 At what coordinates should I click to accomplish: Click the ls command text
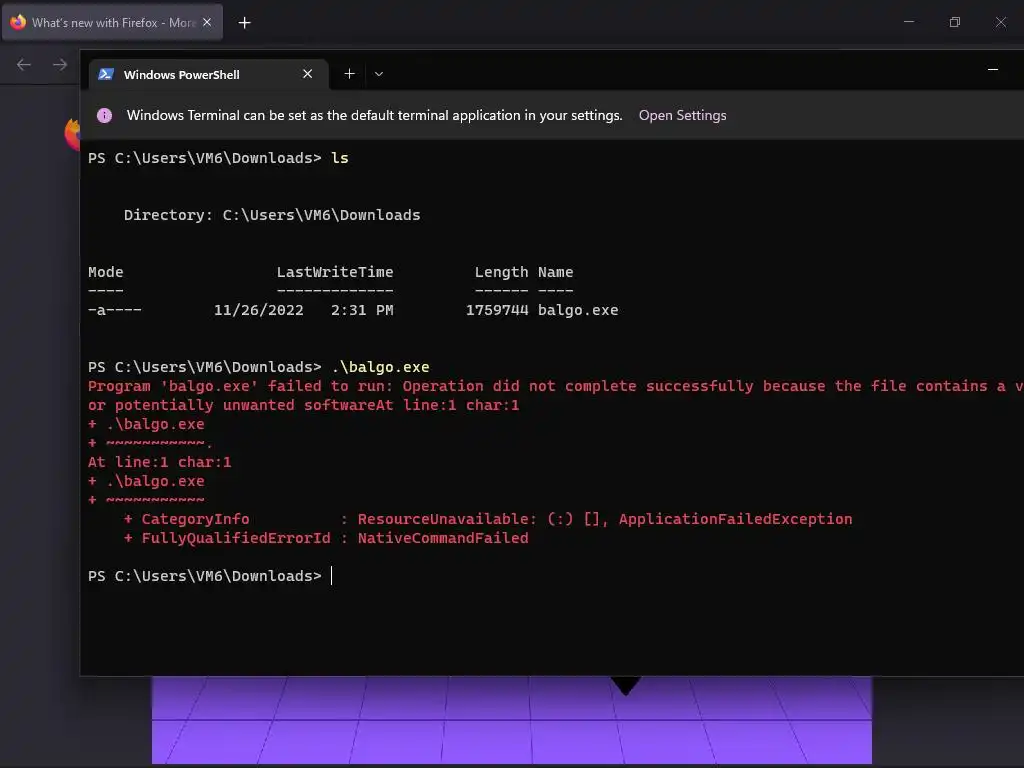[x=340, y=158]
